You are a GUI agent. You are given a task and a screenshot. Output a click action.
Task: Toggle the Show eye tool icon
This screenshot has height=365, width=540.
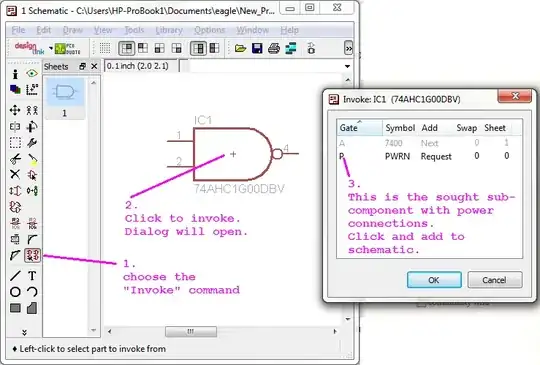pyautogui.click(x=32, y=73)
